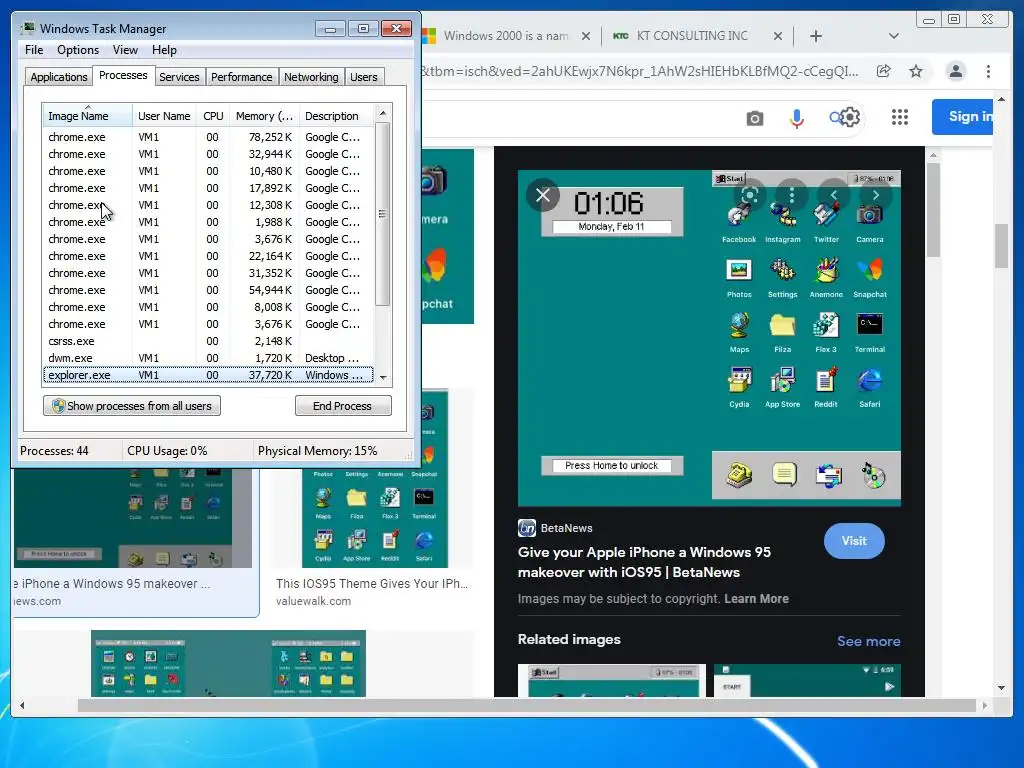Open the valuewalk.com IOS95 theme result

[x=374, y=500]
